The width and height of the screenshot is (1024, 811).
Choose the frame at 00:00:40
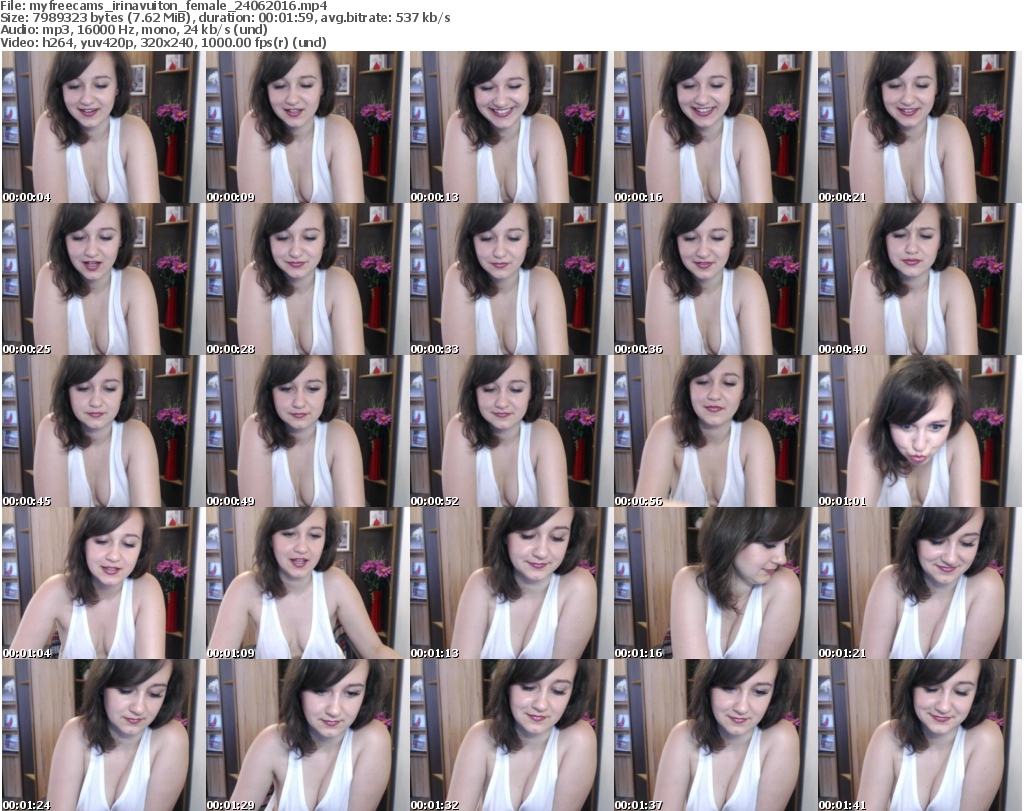tap(920, 279)
